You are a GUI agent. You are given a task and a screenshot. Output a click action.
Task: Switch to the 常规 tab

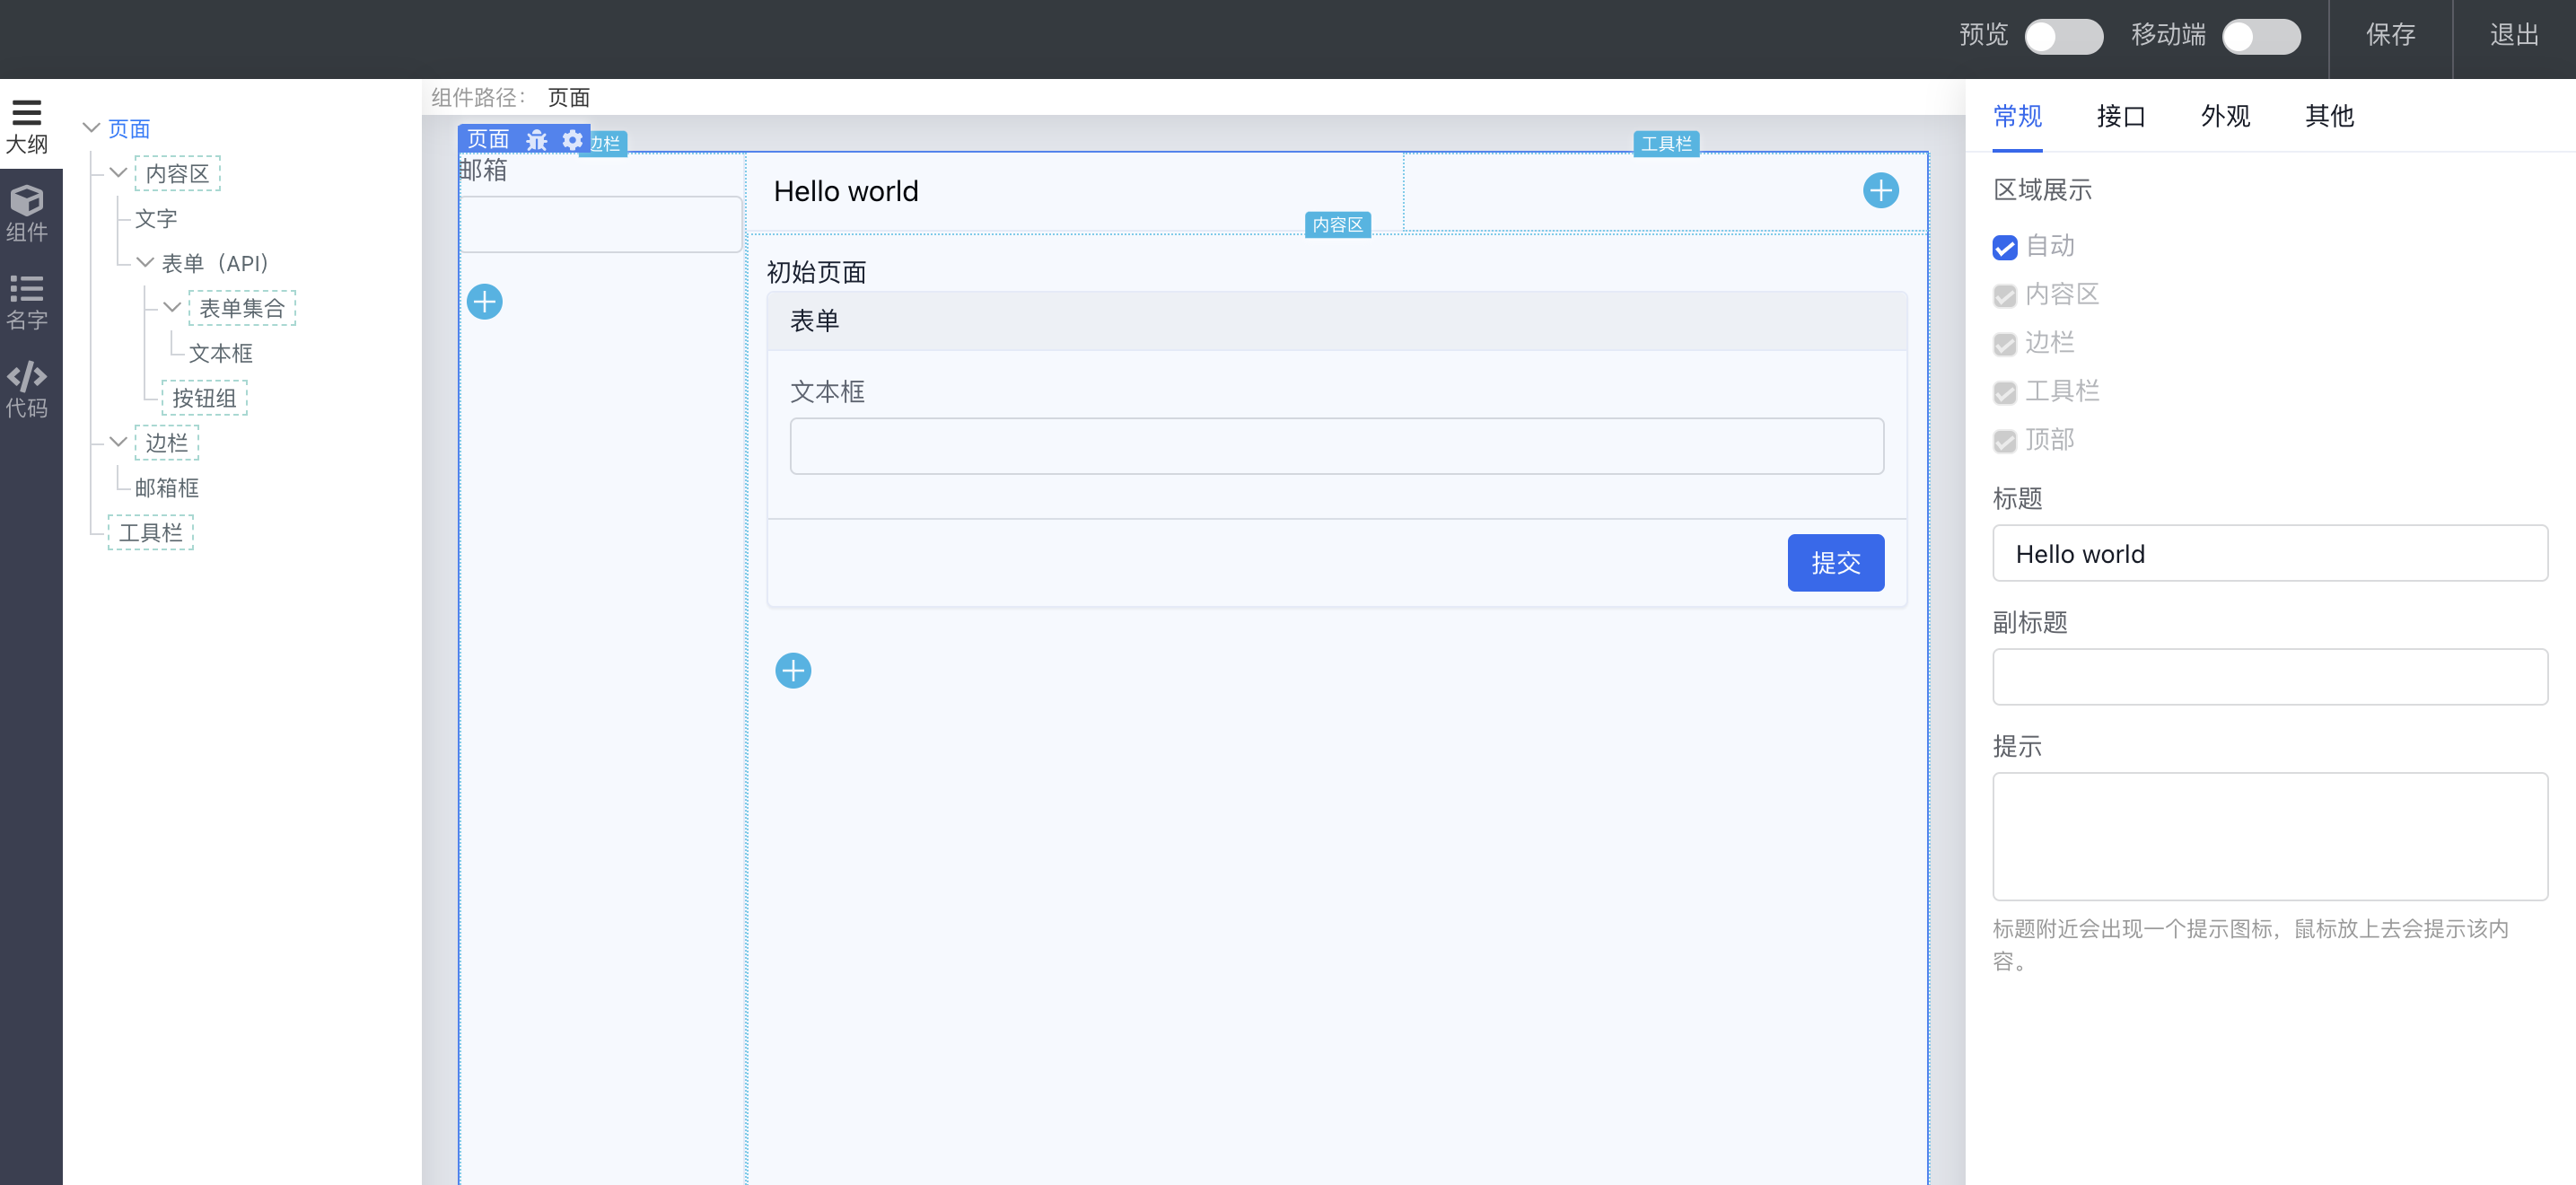click(2017, 117)
